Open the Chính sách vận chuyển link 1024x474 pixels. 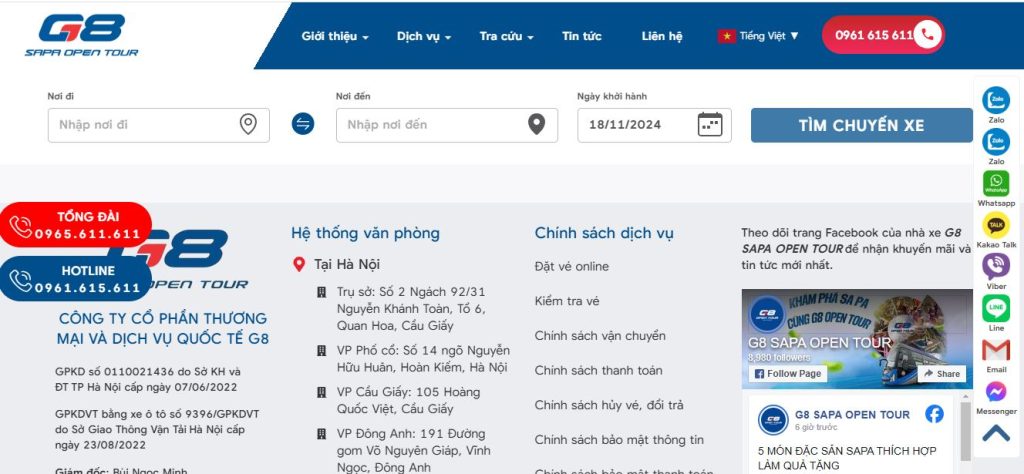600,336
